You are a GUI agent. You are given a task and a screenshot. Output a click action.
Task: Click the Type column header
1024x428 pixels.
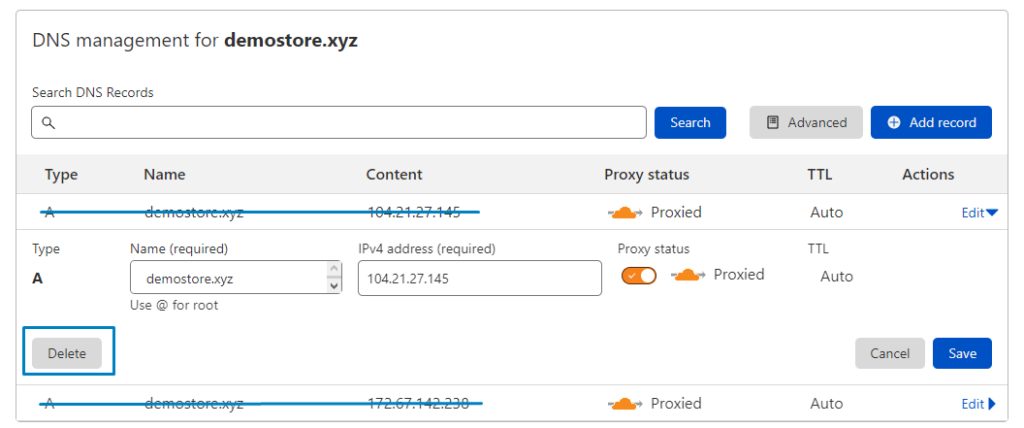pos(61,174)
